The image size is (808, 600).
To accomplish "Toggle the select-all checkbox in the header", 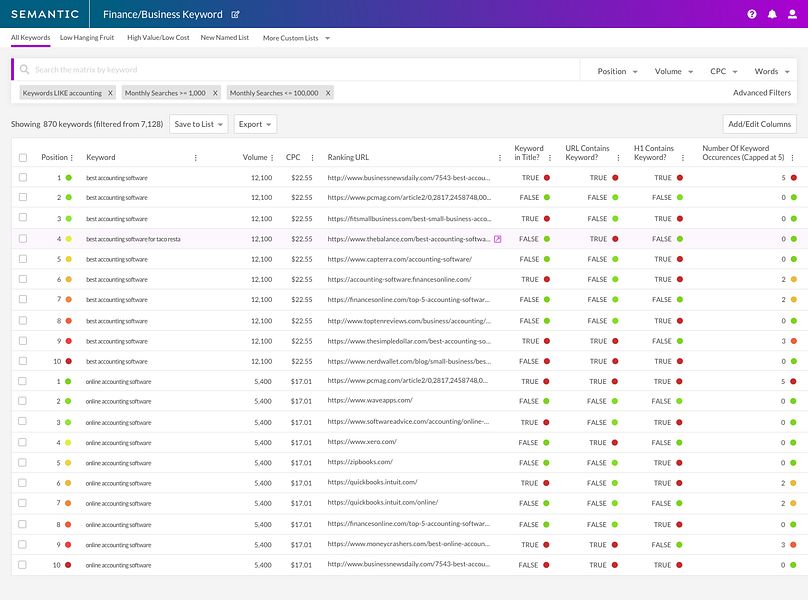I will click(x=23, y=158).
